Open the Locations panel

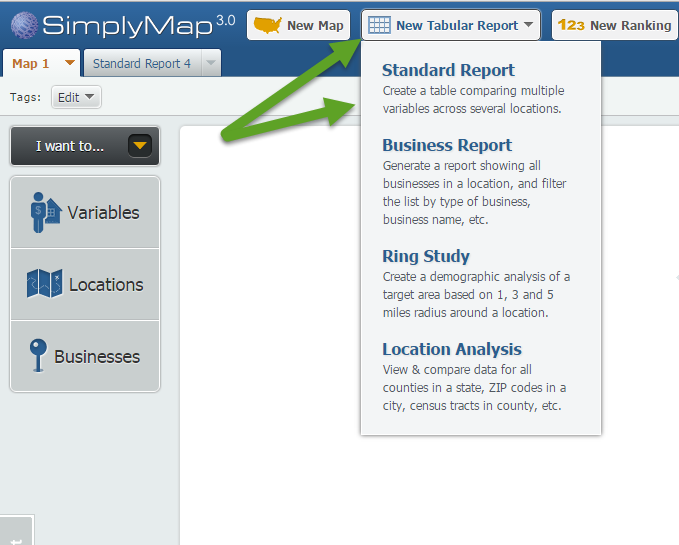pos(85,284)
